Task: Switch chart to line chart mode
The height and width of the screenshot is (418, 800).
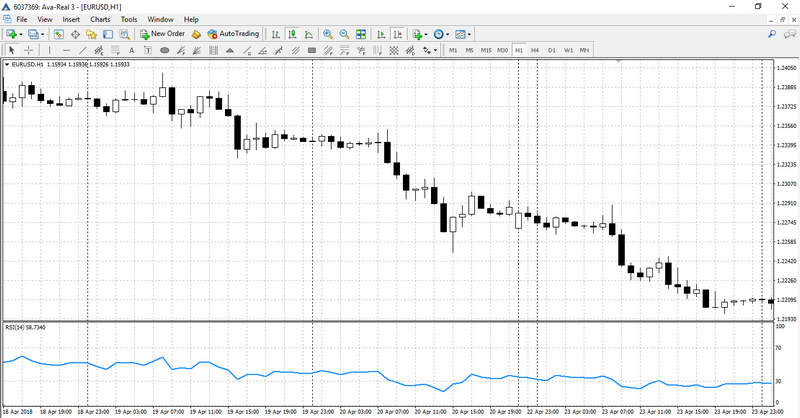Action: (307, 34)
